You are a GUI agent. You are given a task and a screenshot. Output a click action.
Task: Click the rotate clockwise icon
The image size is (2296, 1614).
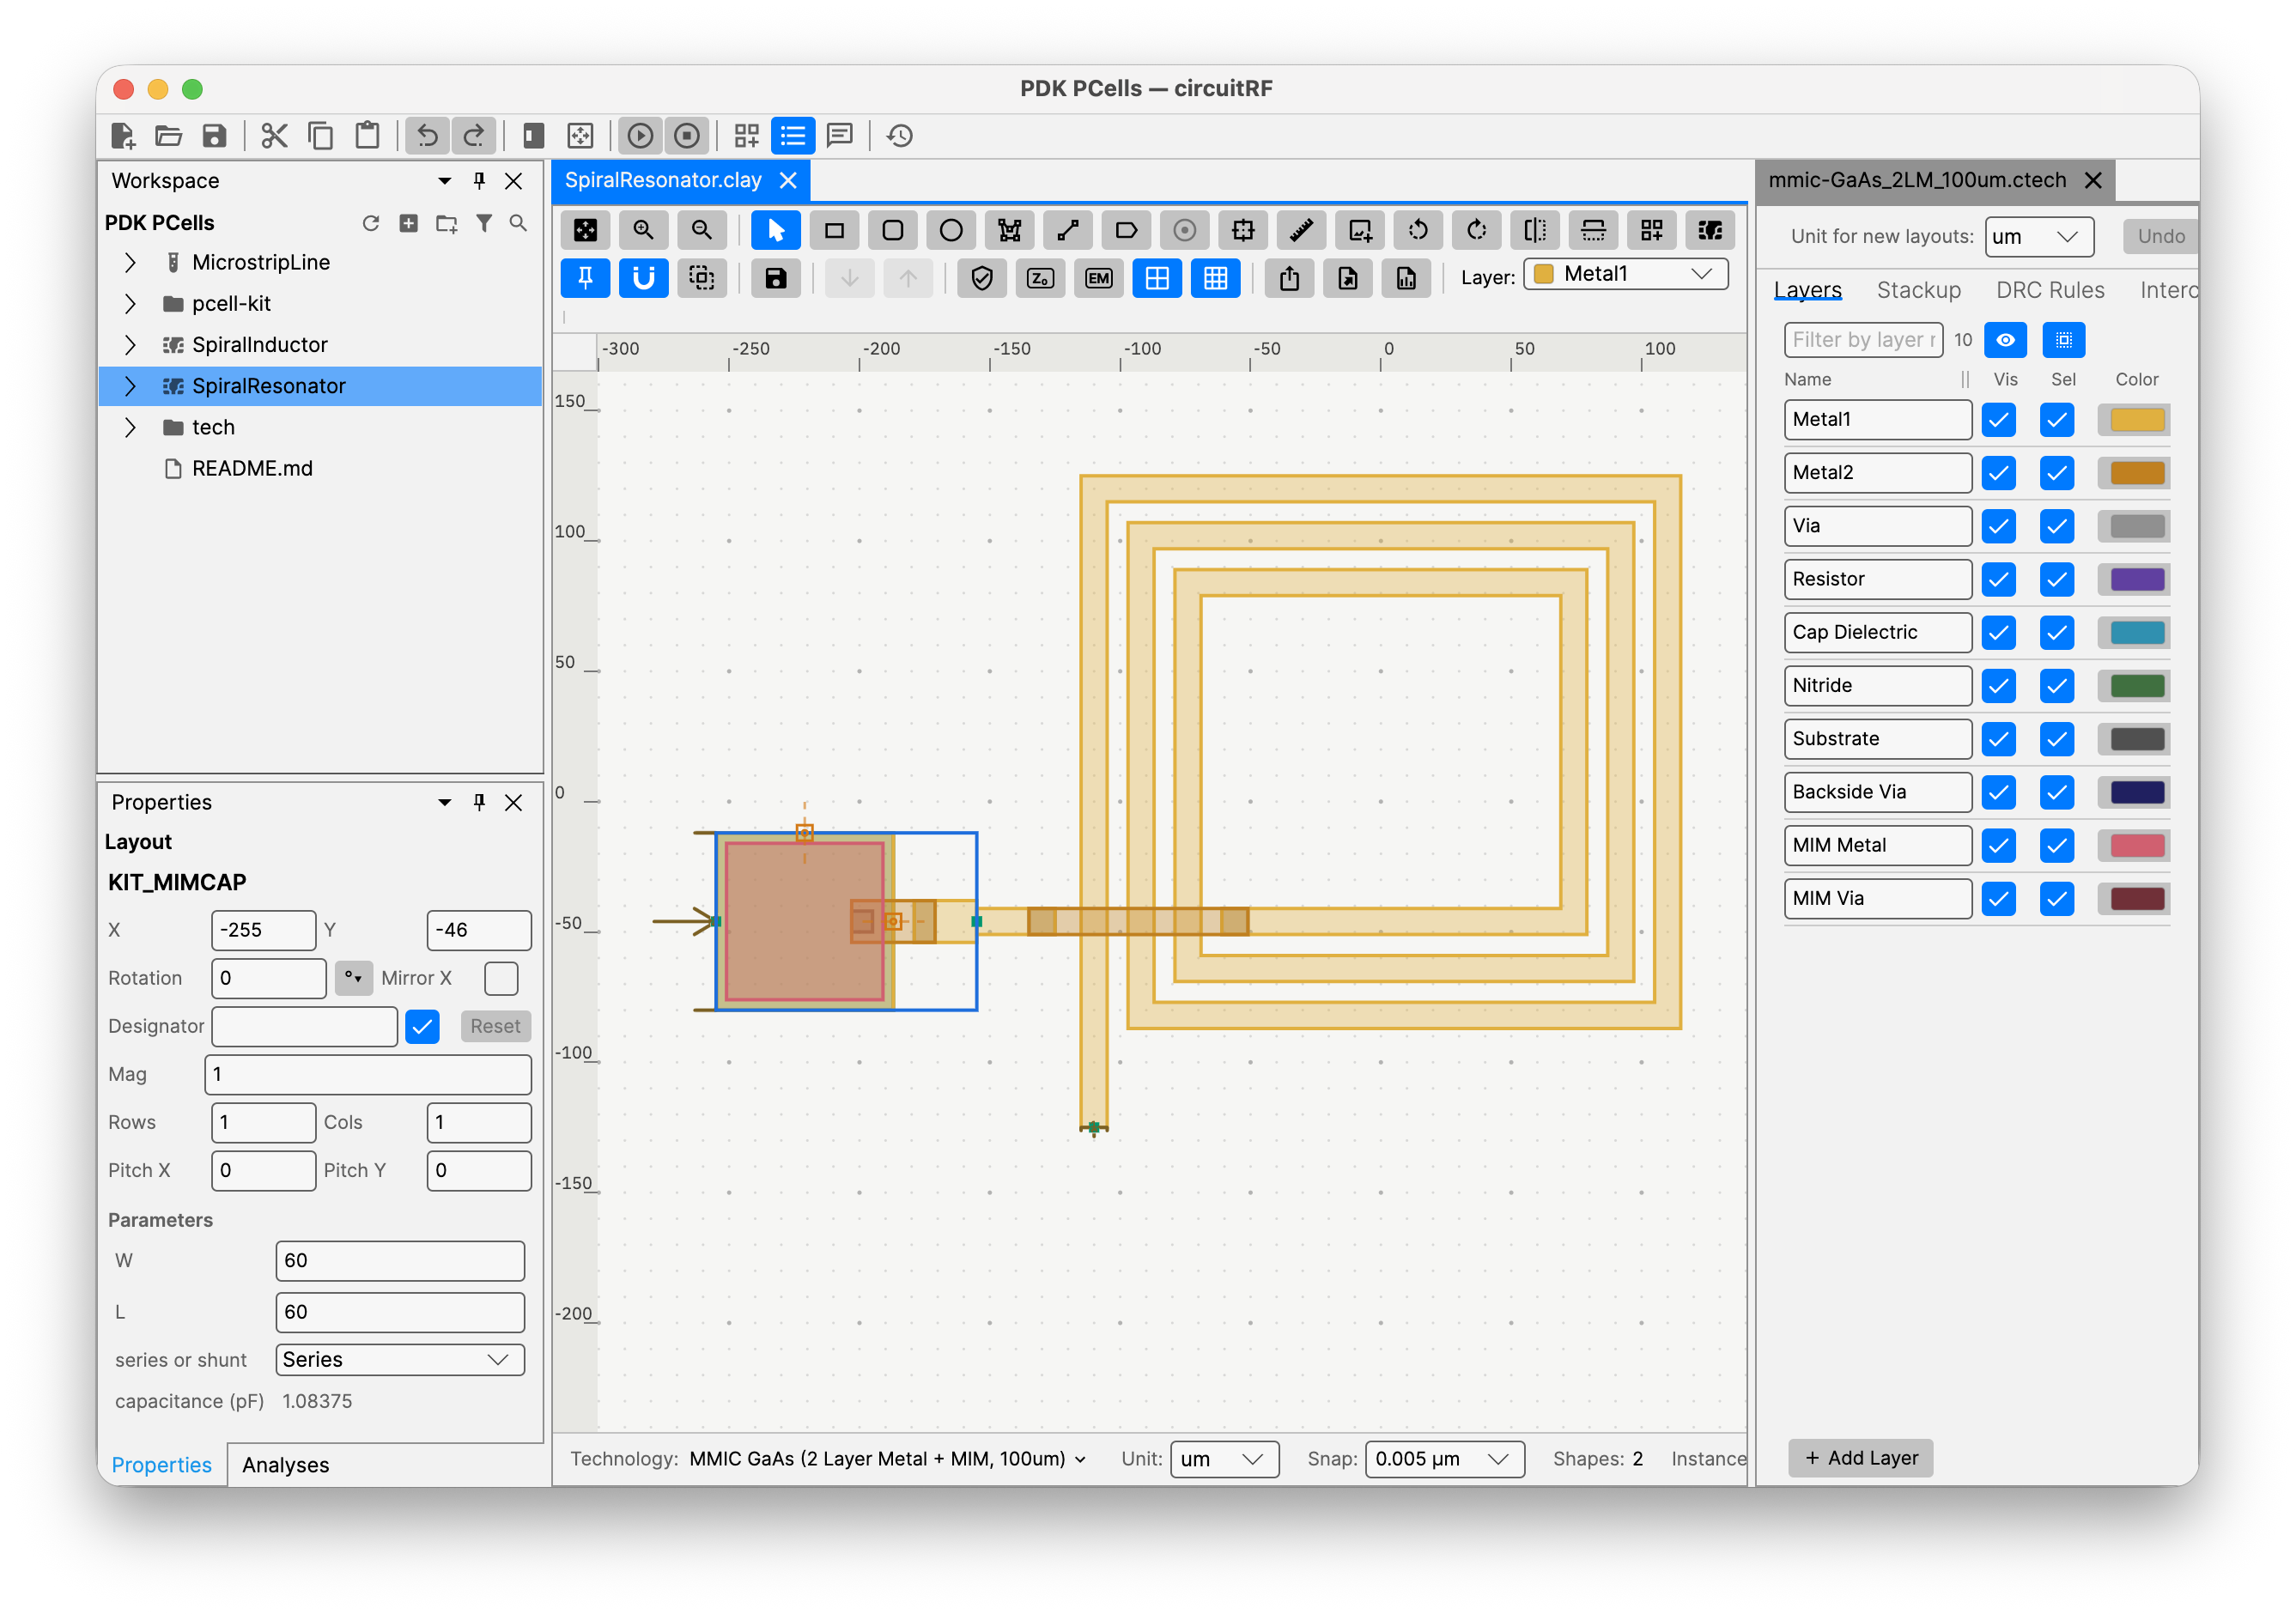[x=1477, y=231]
